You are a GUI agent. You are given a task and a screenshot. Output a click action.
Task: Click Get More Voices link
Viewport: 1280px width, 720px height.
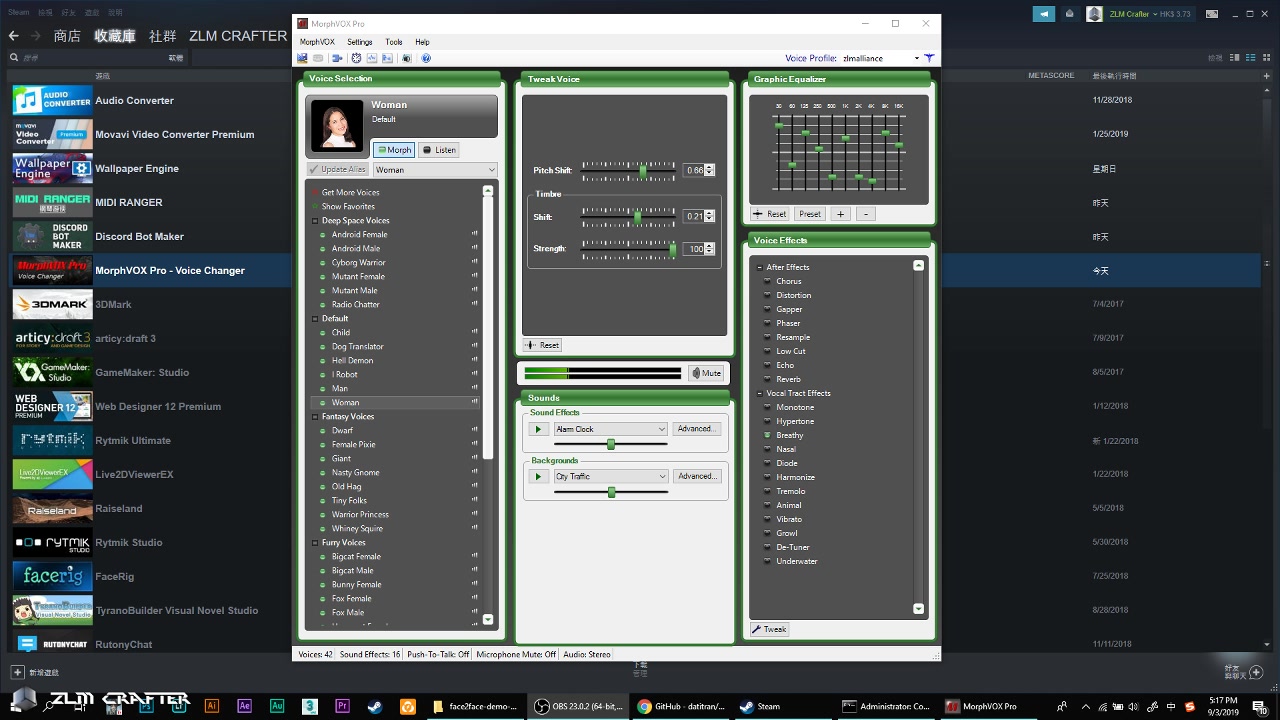pyautogui.click(x=350, y=192)
